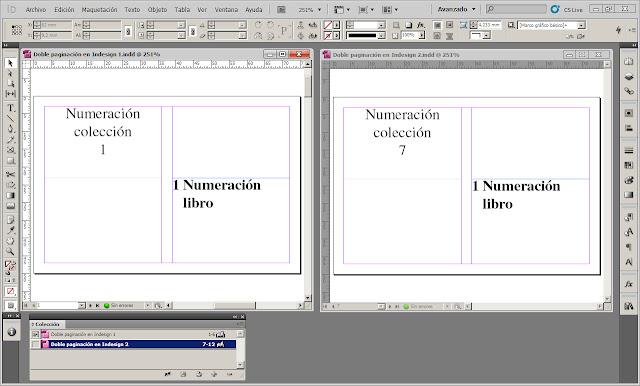Viewport: 640px width, 386px height.
Task: Toggle style source box for Indesign 1
Action: (36, 334)
